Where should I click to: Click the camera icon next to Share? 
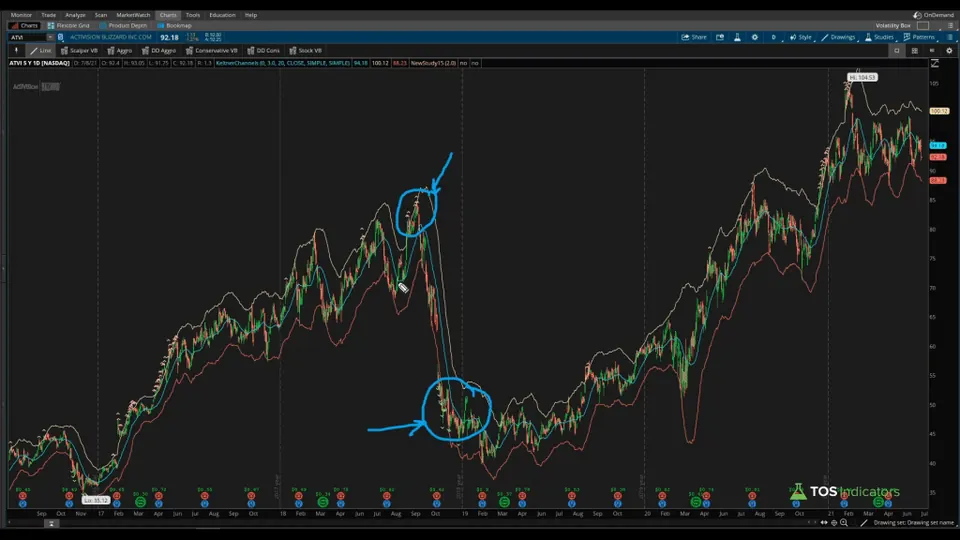coord(720,37)
